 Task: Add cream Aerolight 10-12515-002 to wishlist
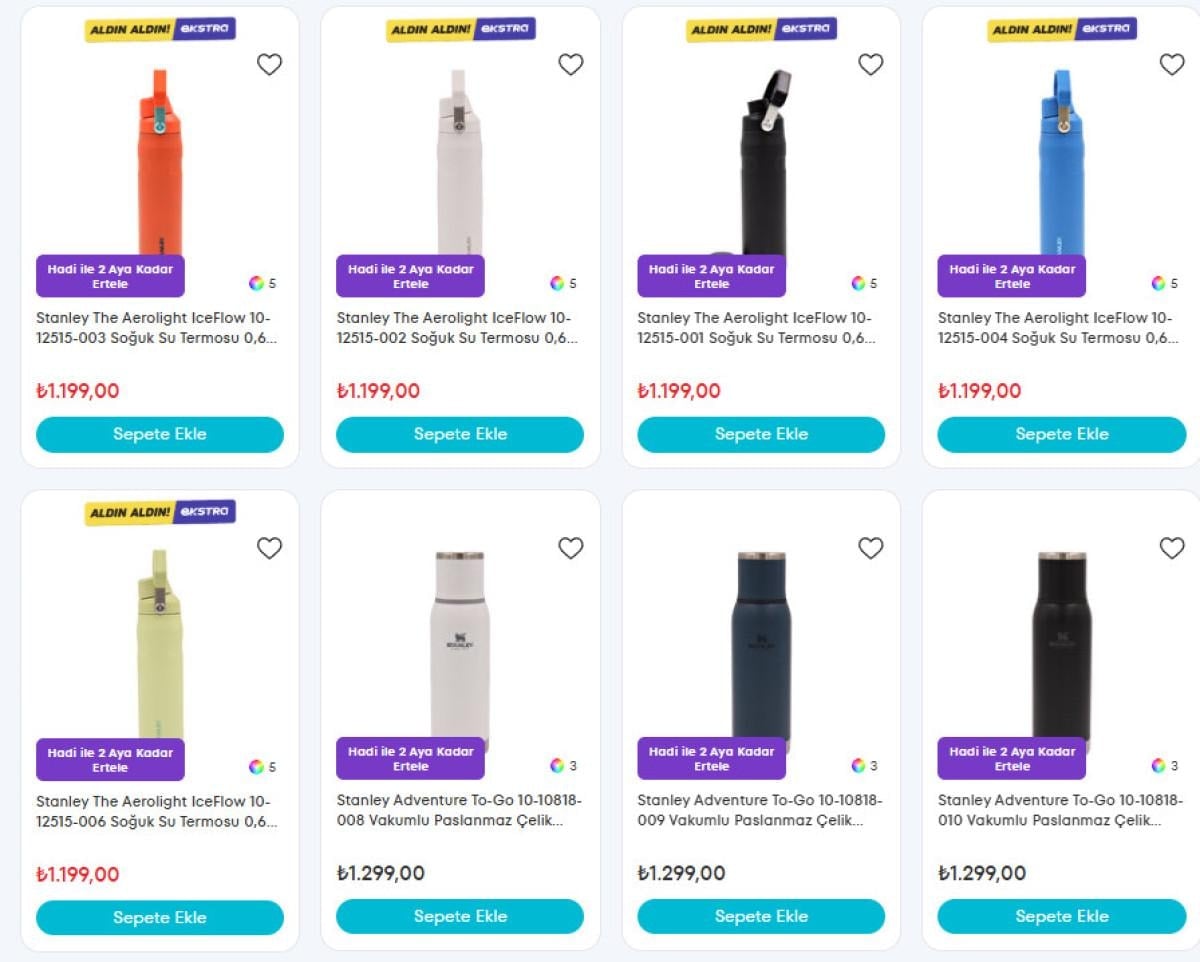570,65
